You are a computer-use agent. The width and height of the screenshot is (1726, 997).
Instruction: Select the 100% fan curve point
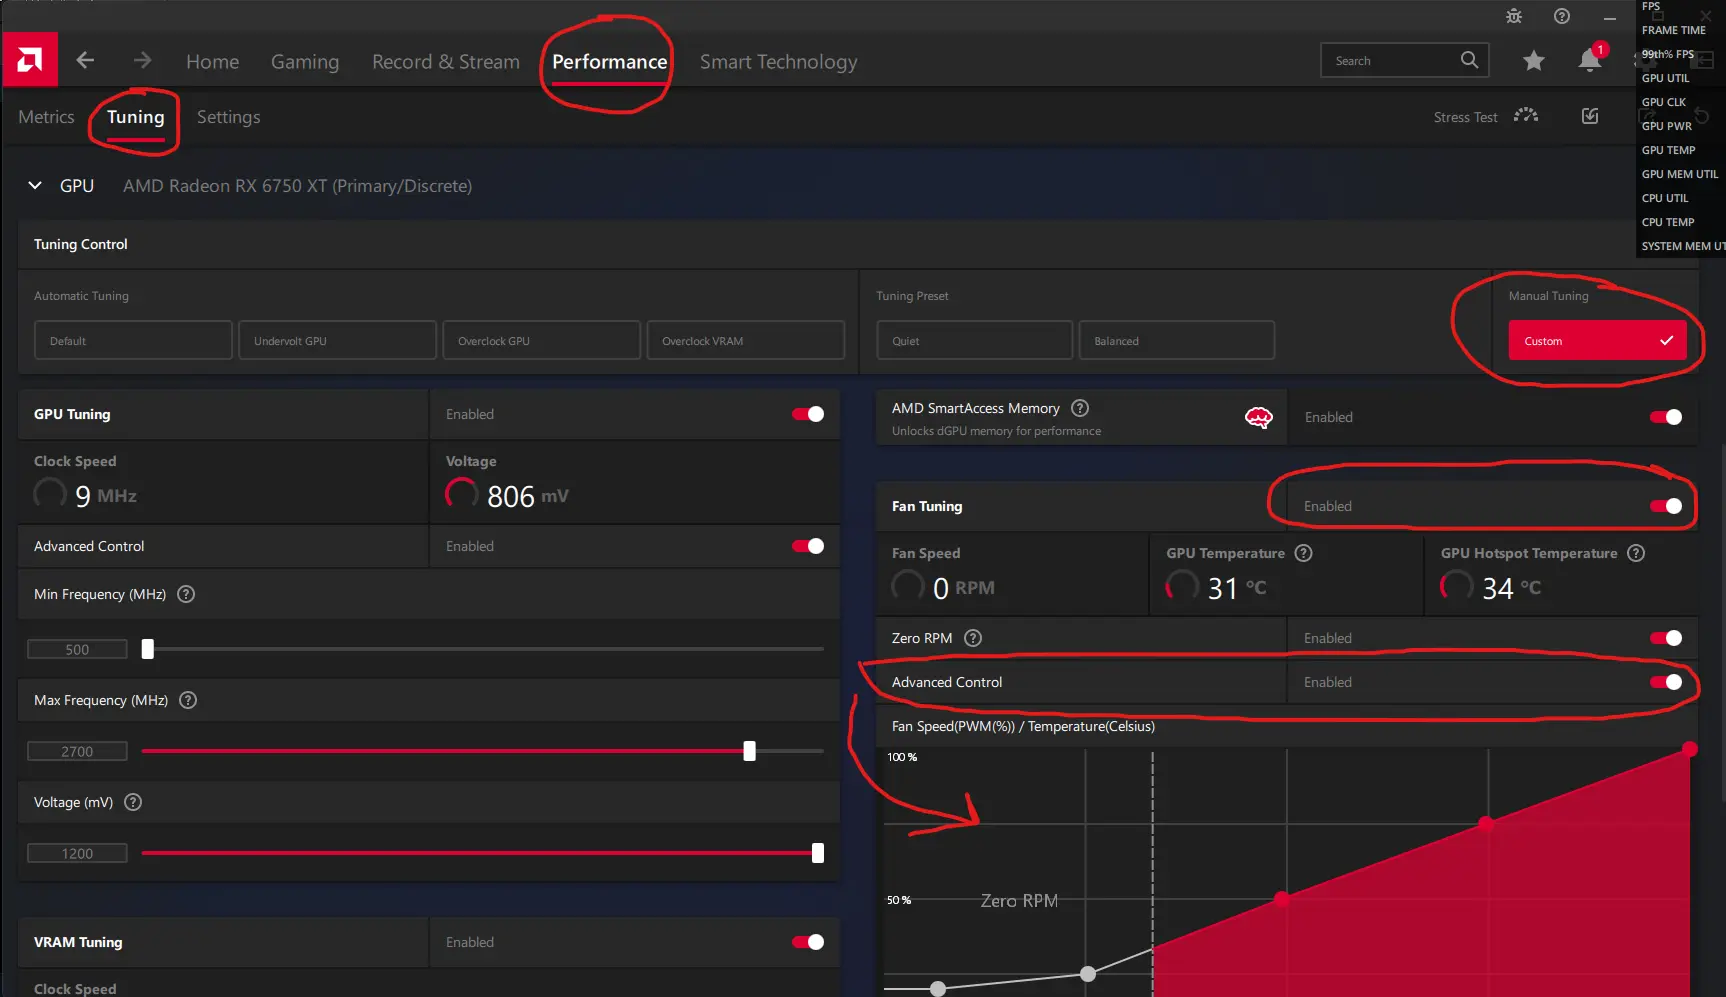(1689, 749)
